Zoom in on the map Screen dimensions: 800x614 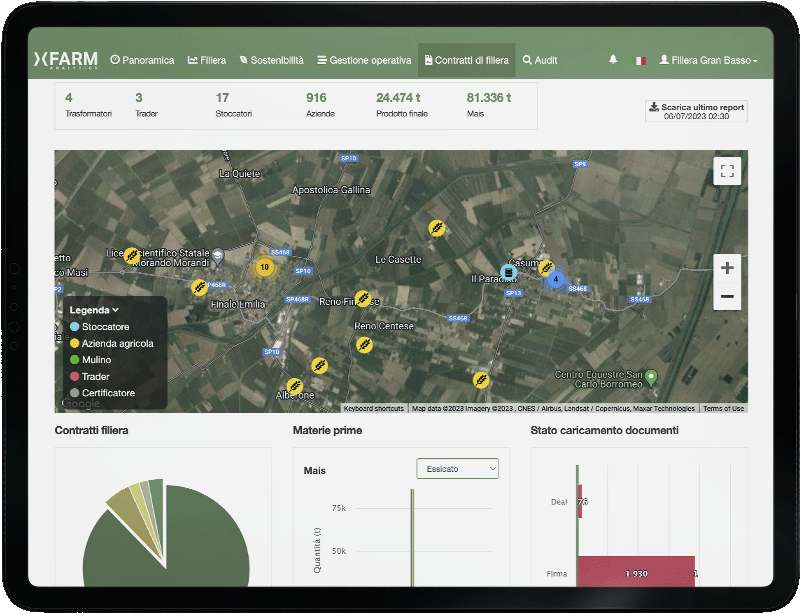(727, 268)
